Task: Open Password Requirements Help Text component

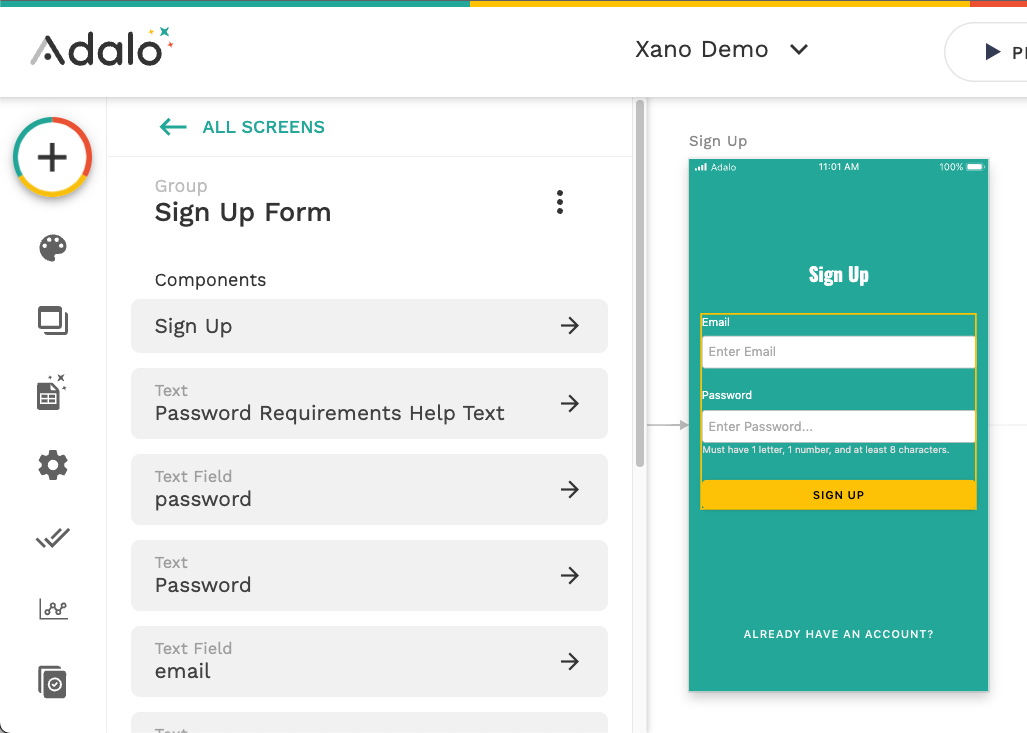Action: pos(369,403)
